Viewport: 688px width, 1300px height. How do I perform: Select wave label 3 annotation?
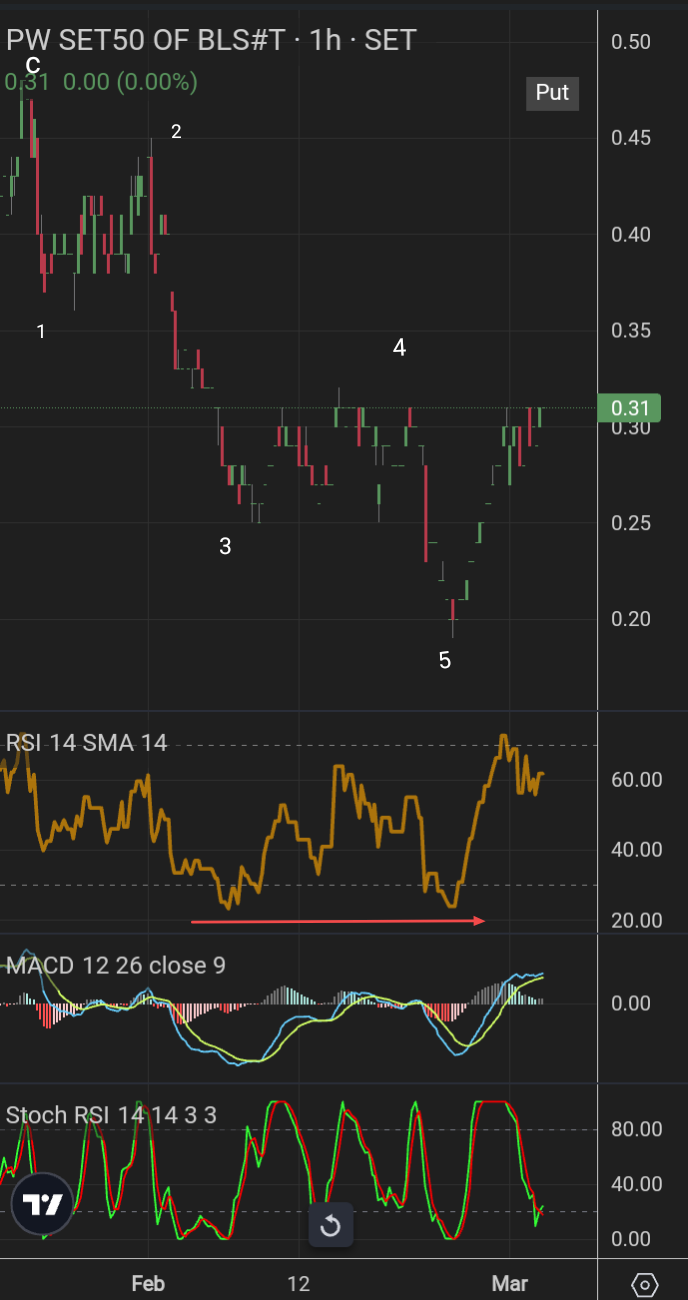pyautogui.click(x=225, y=546)
